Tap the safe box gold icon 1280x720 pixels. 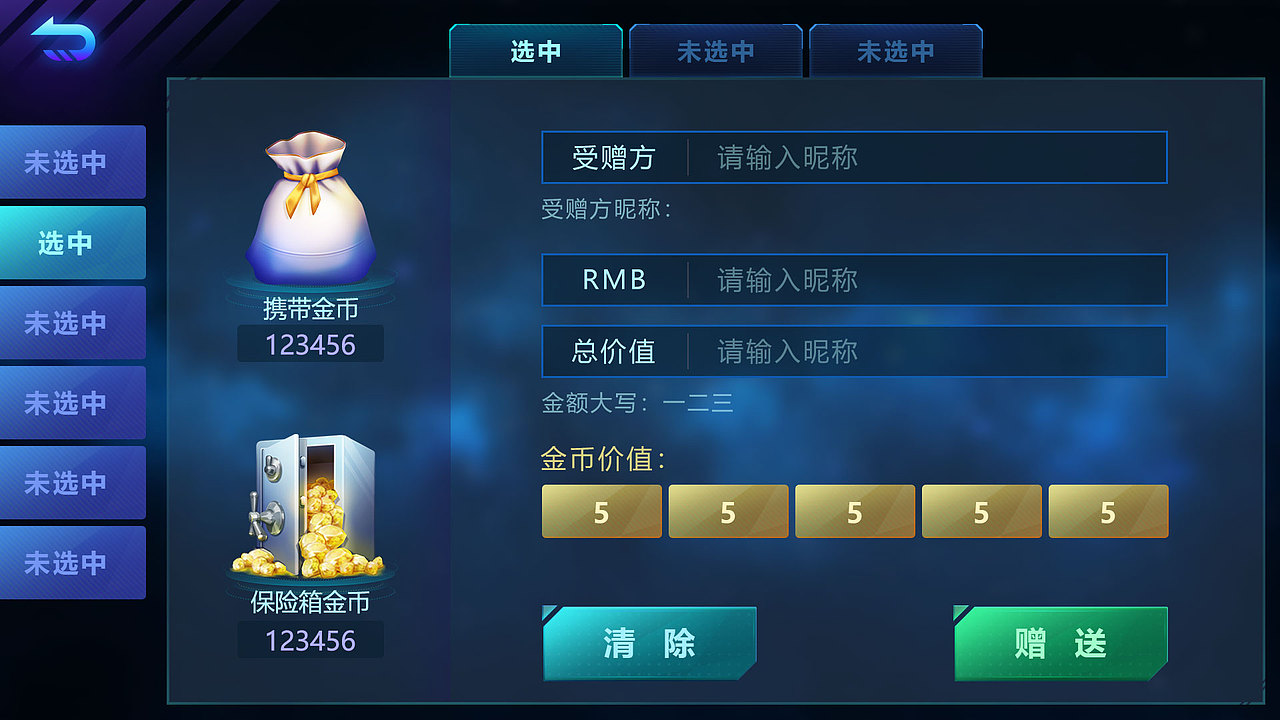(312, 506)
